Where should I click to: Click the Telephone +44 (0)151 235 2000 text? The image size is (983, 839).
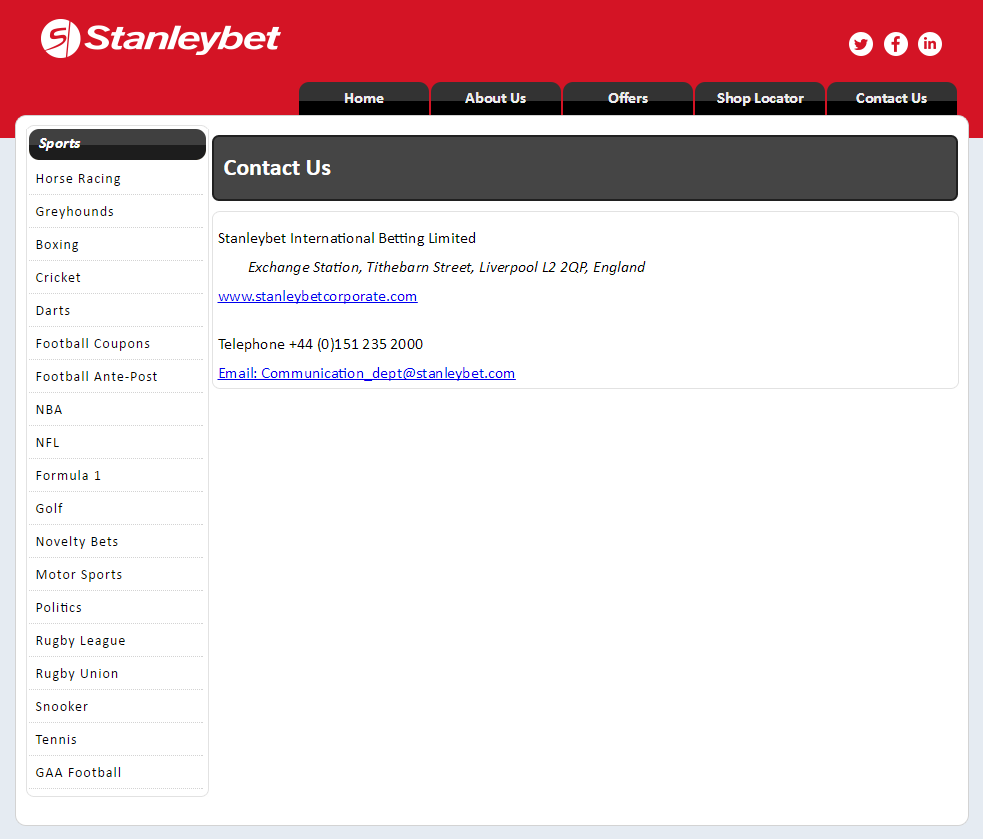(320, 344)
